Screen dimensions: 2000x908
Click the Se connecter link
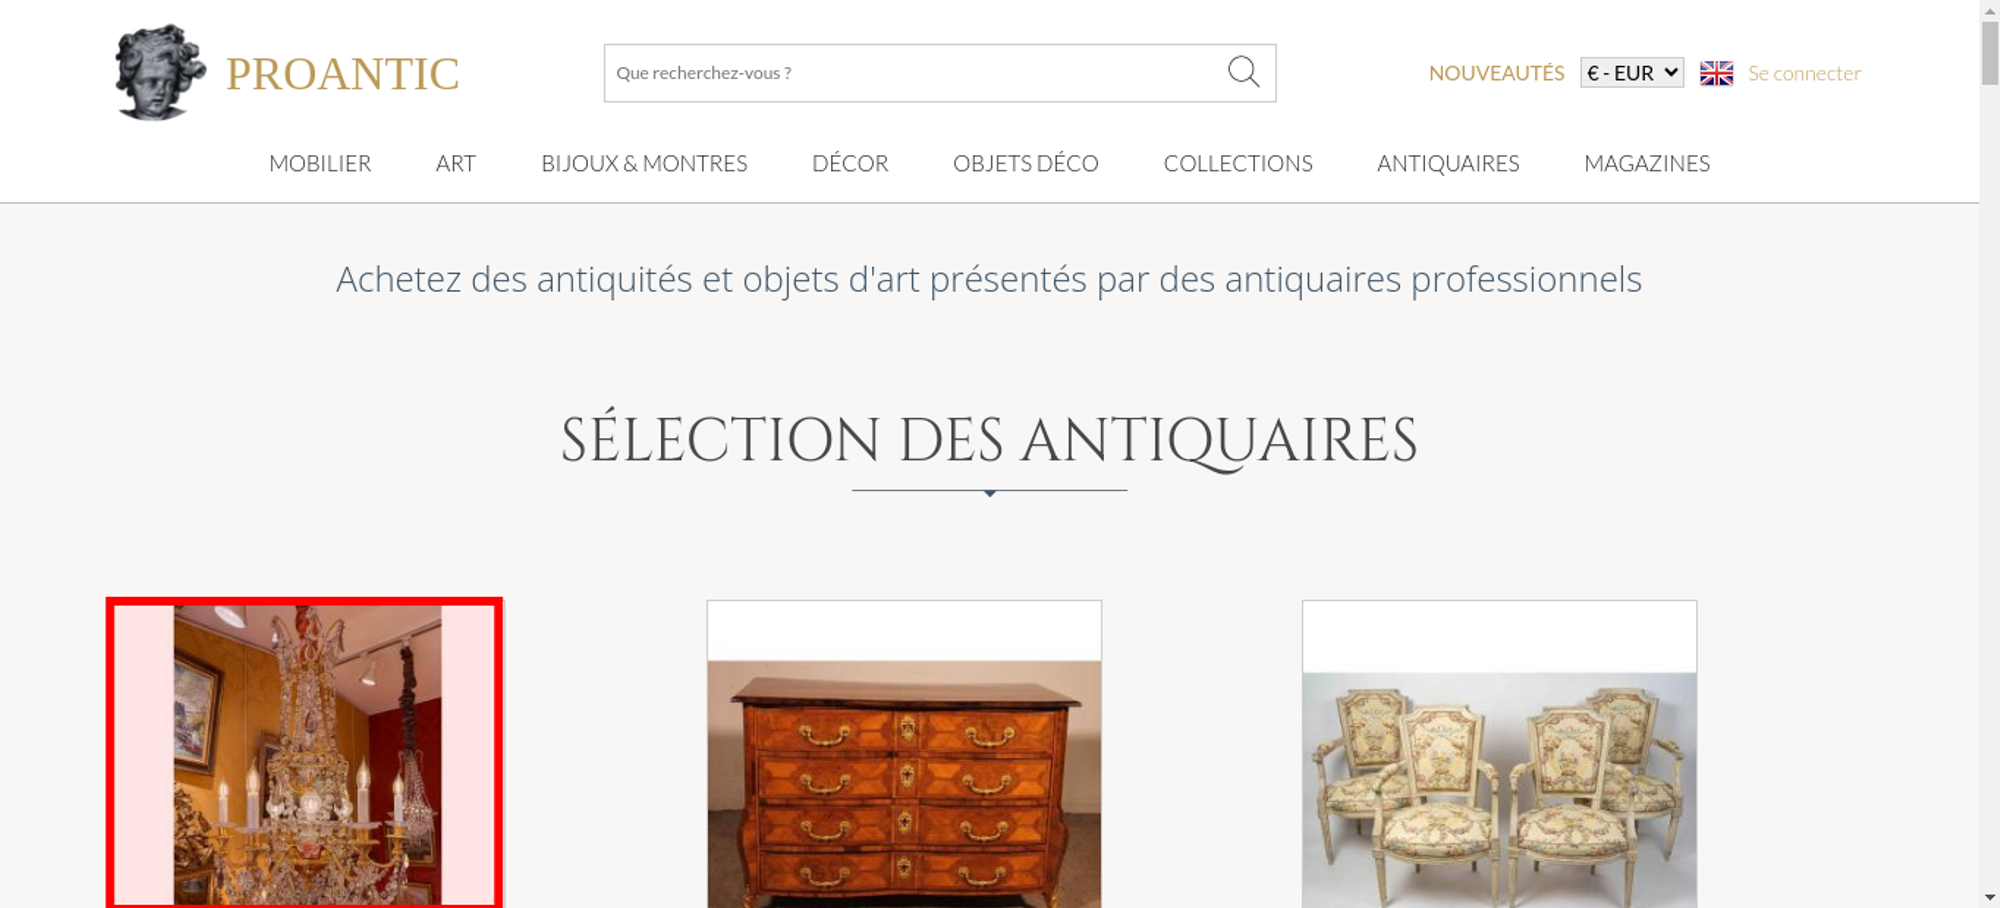[1804, 73]
